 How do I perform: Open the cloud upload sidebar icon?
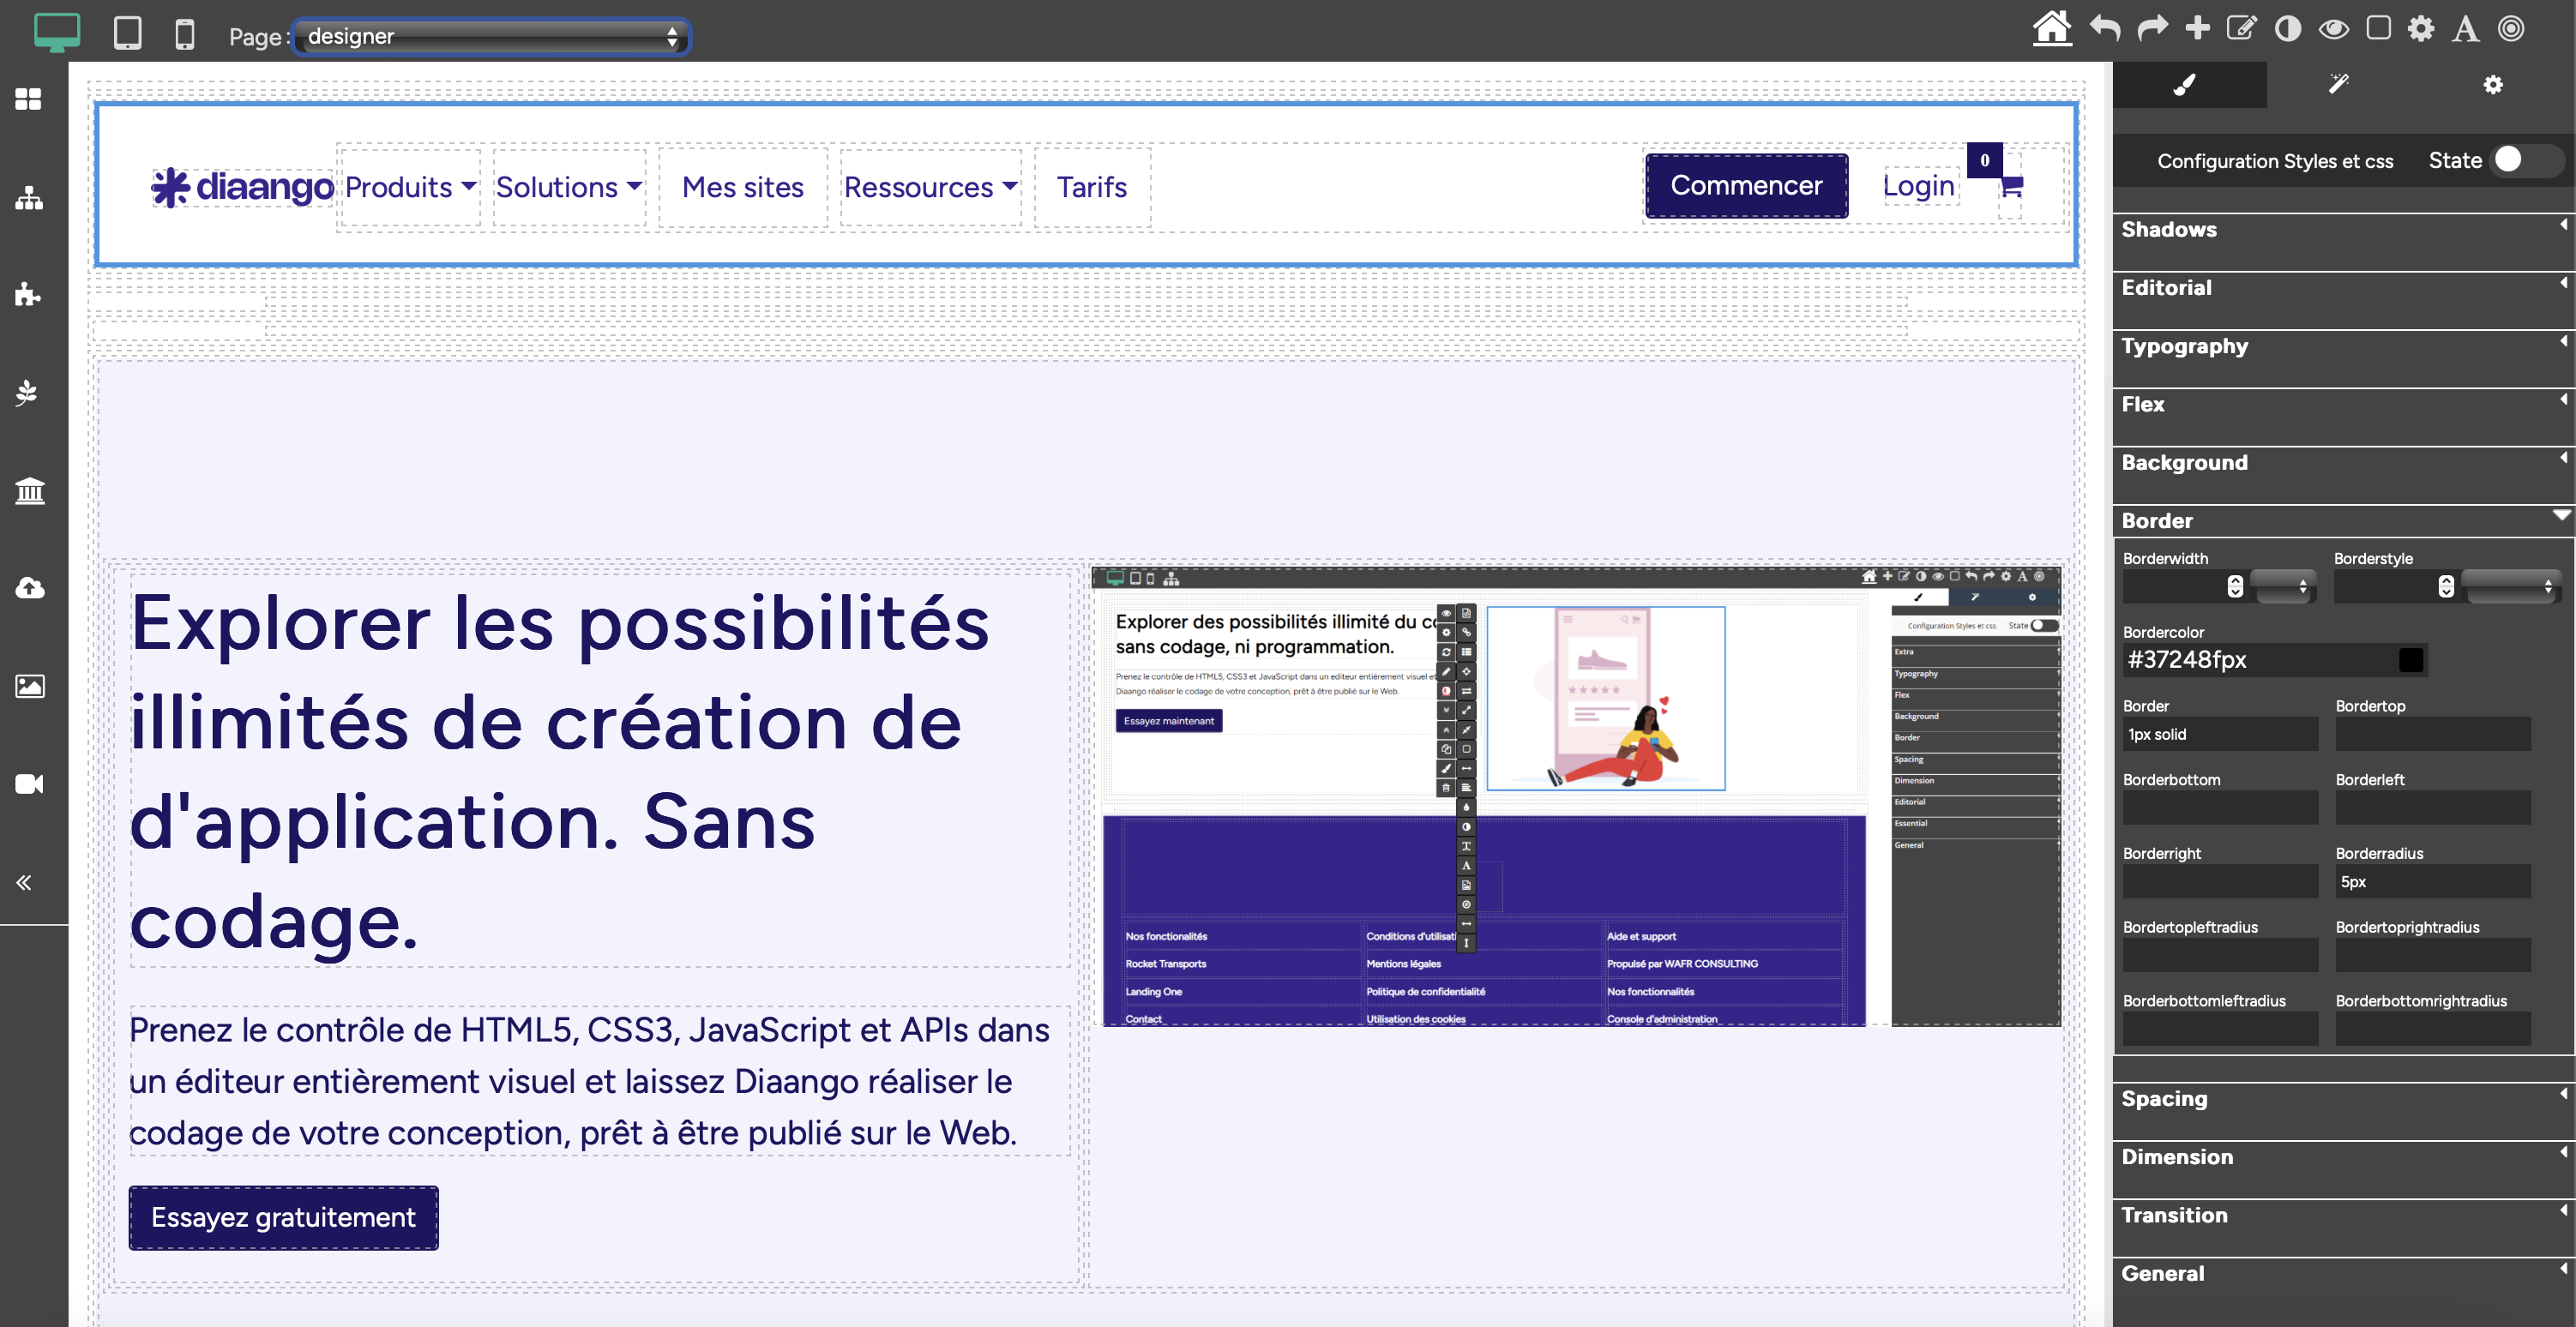[29, 587]
